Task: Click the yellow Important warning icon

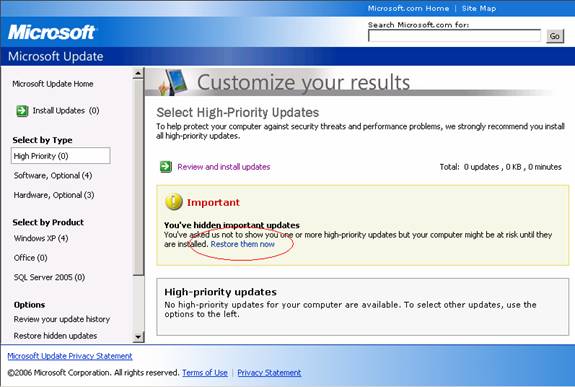Action: pyautogui.click(x=174, y=202)
